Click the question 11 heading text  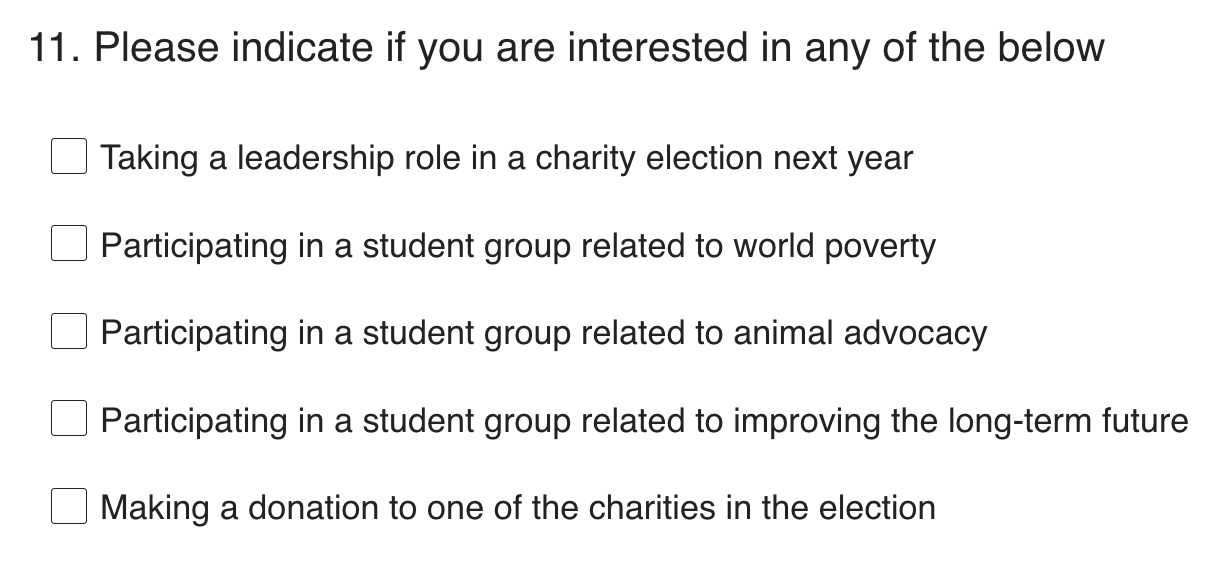click(566, 48)
